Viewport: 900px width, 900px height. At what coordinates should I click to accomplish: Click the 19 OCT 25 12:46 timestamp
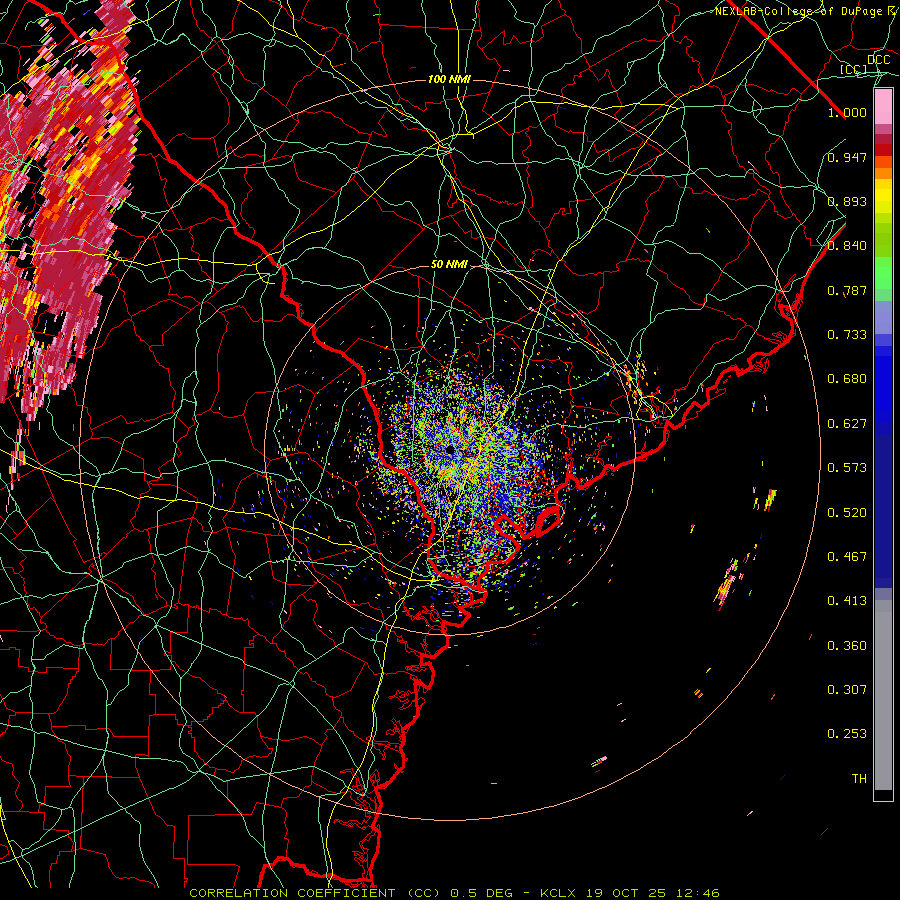(x=653, y=893)
